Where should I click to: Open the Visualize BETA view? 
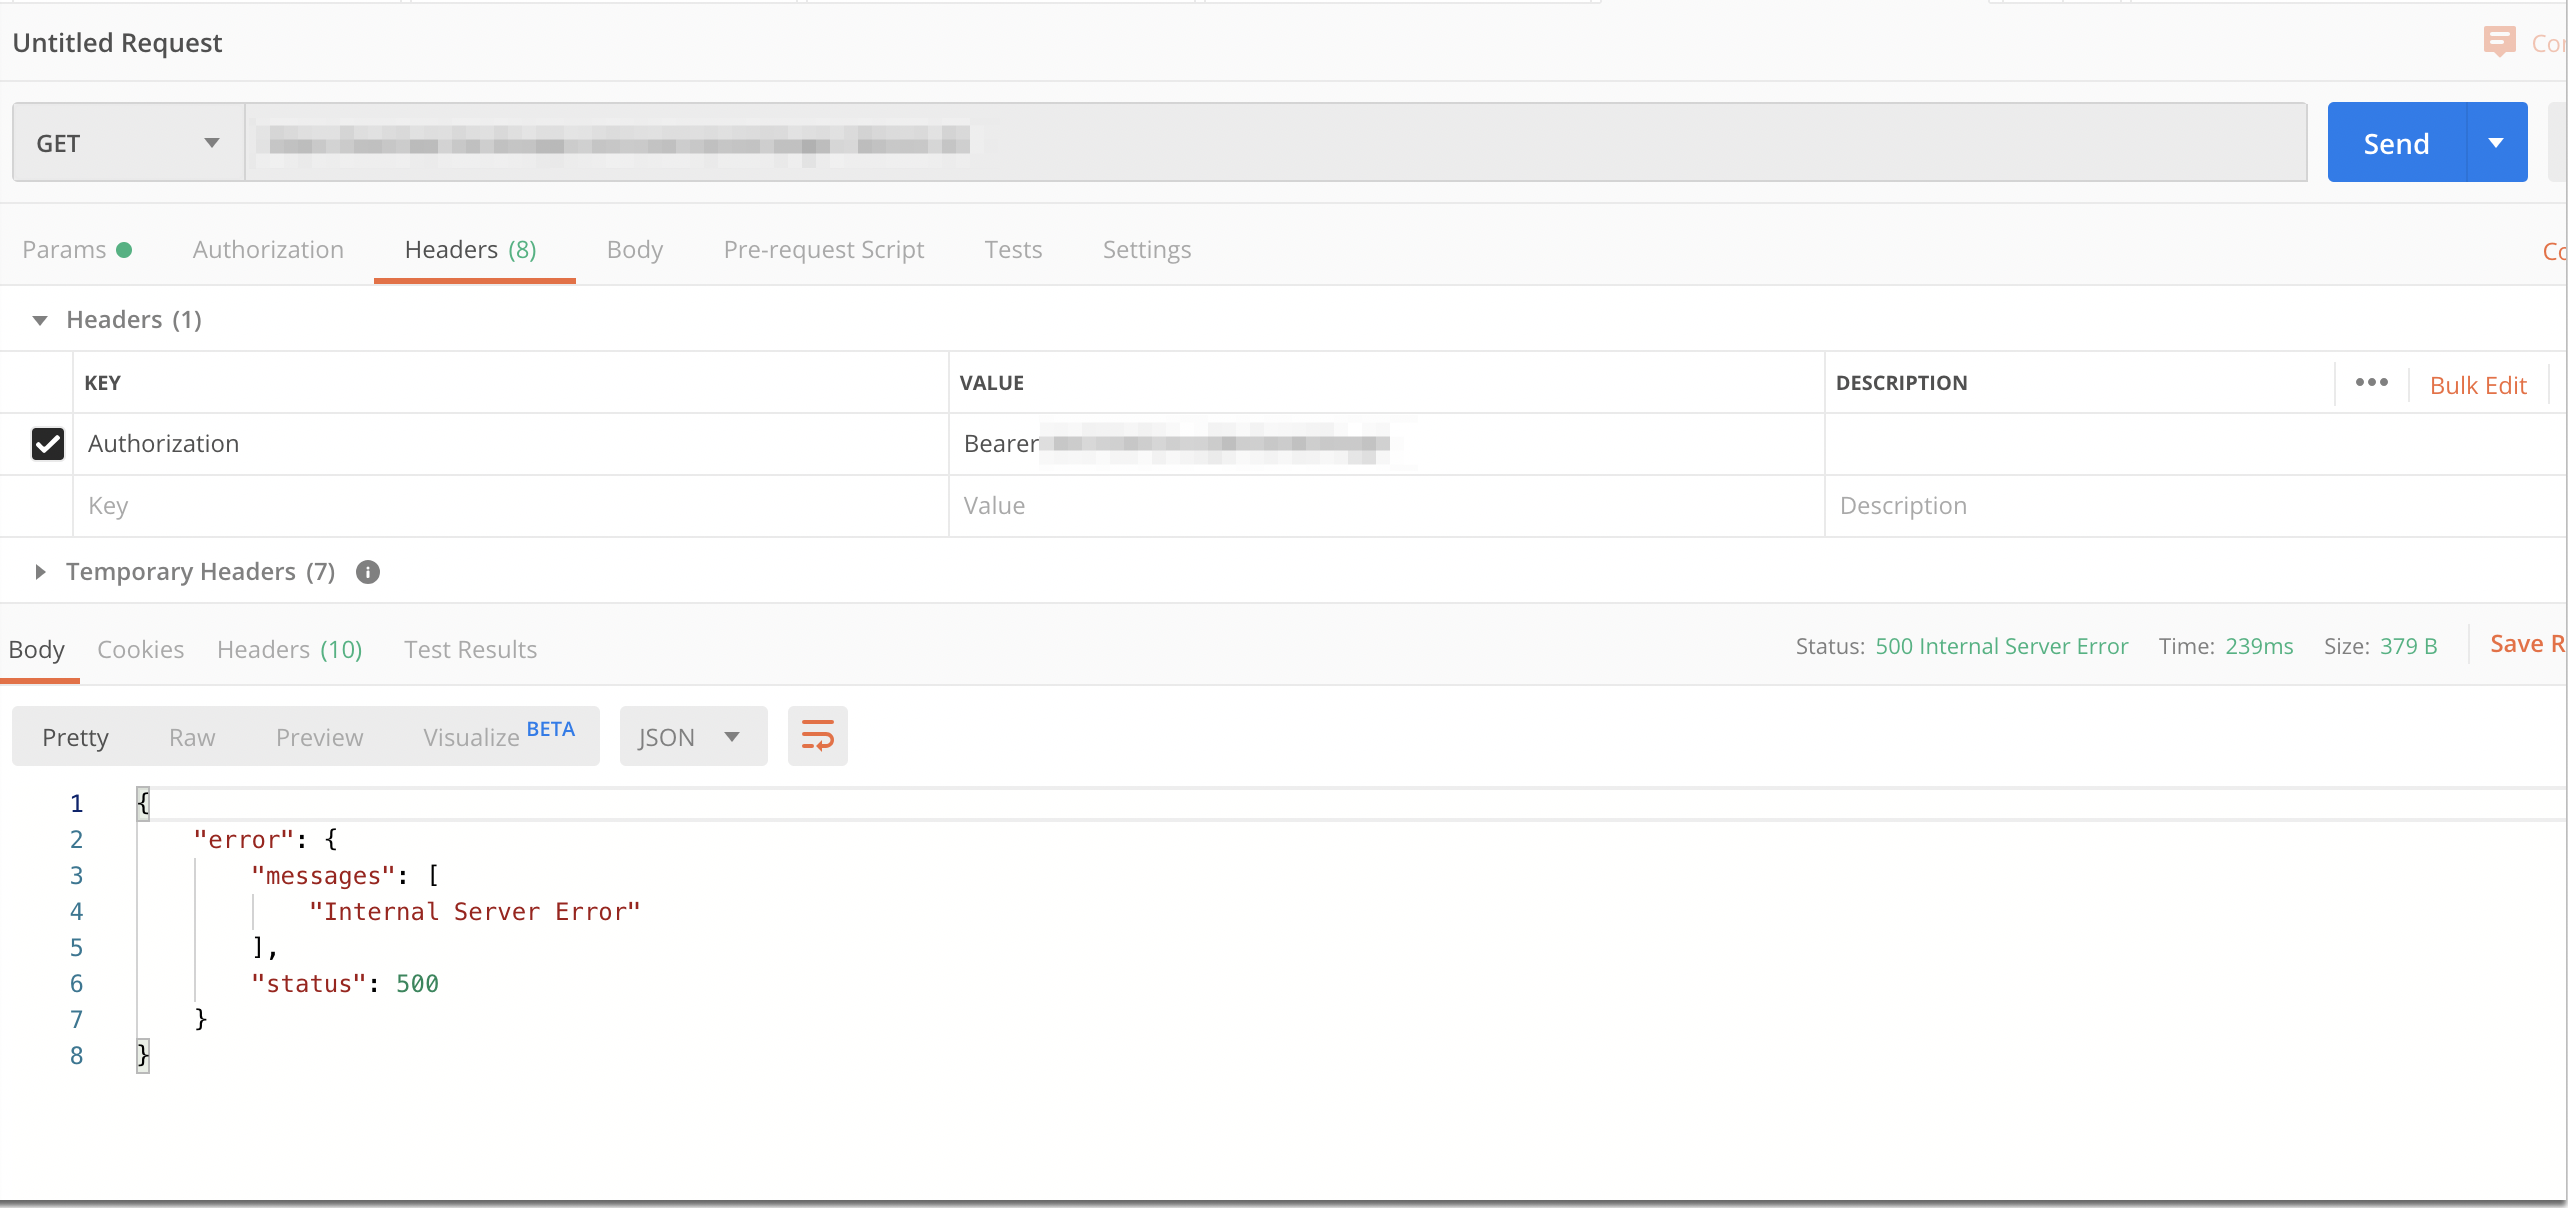497,737
